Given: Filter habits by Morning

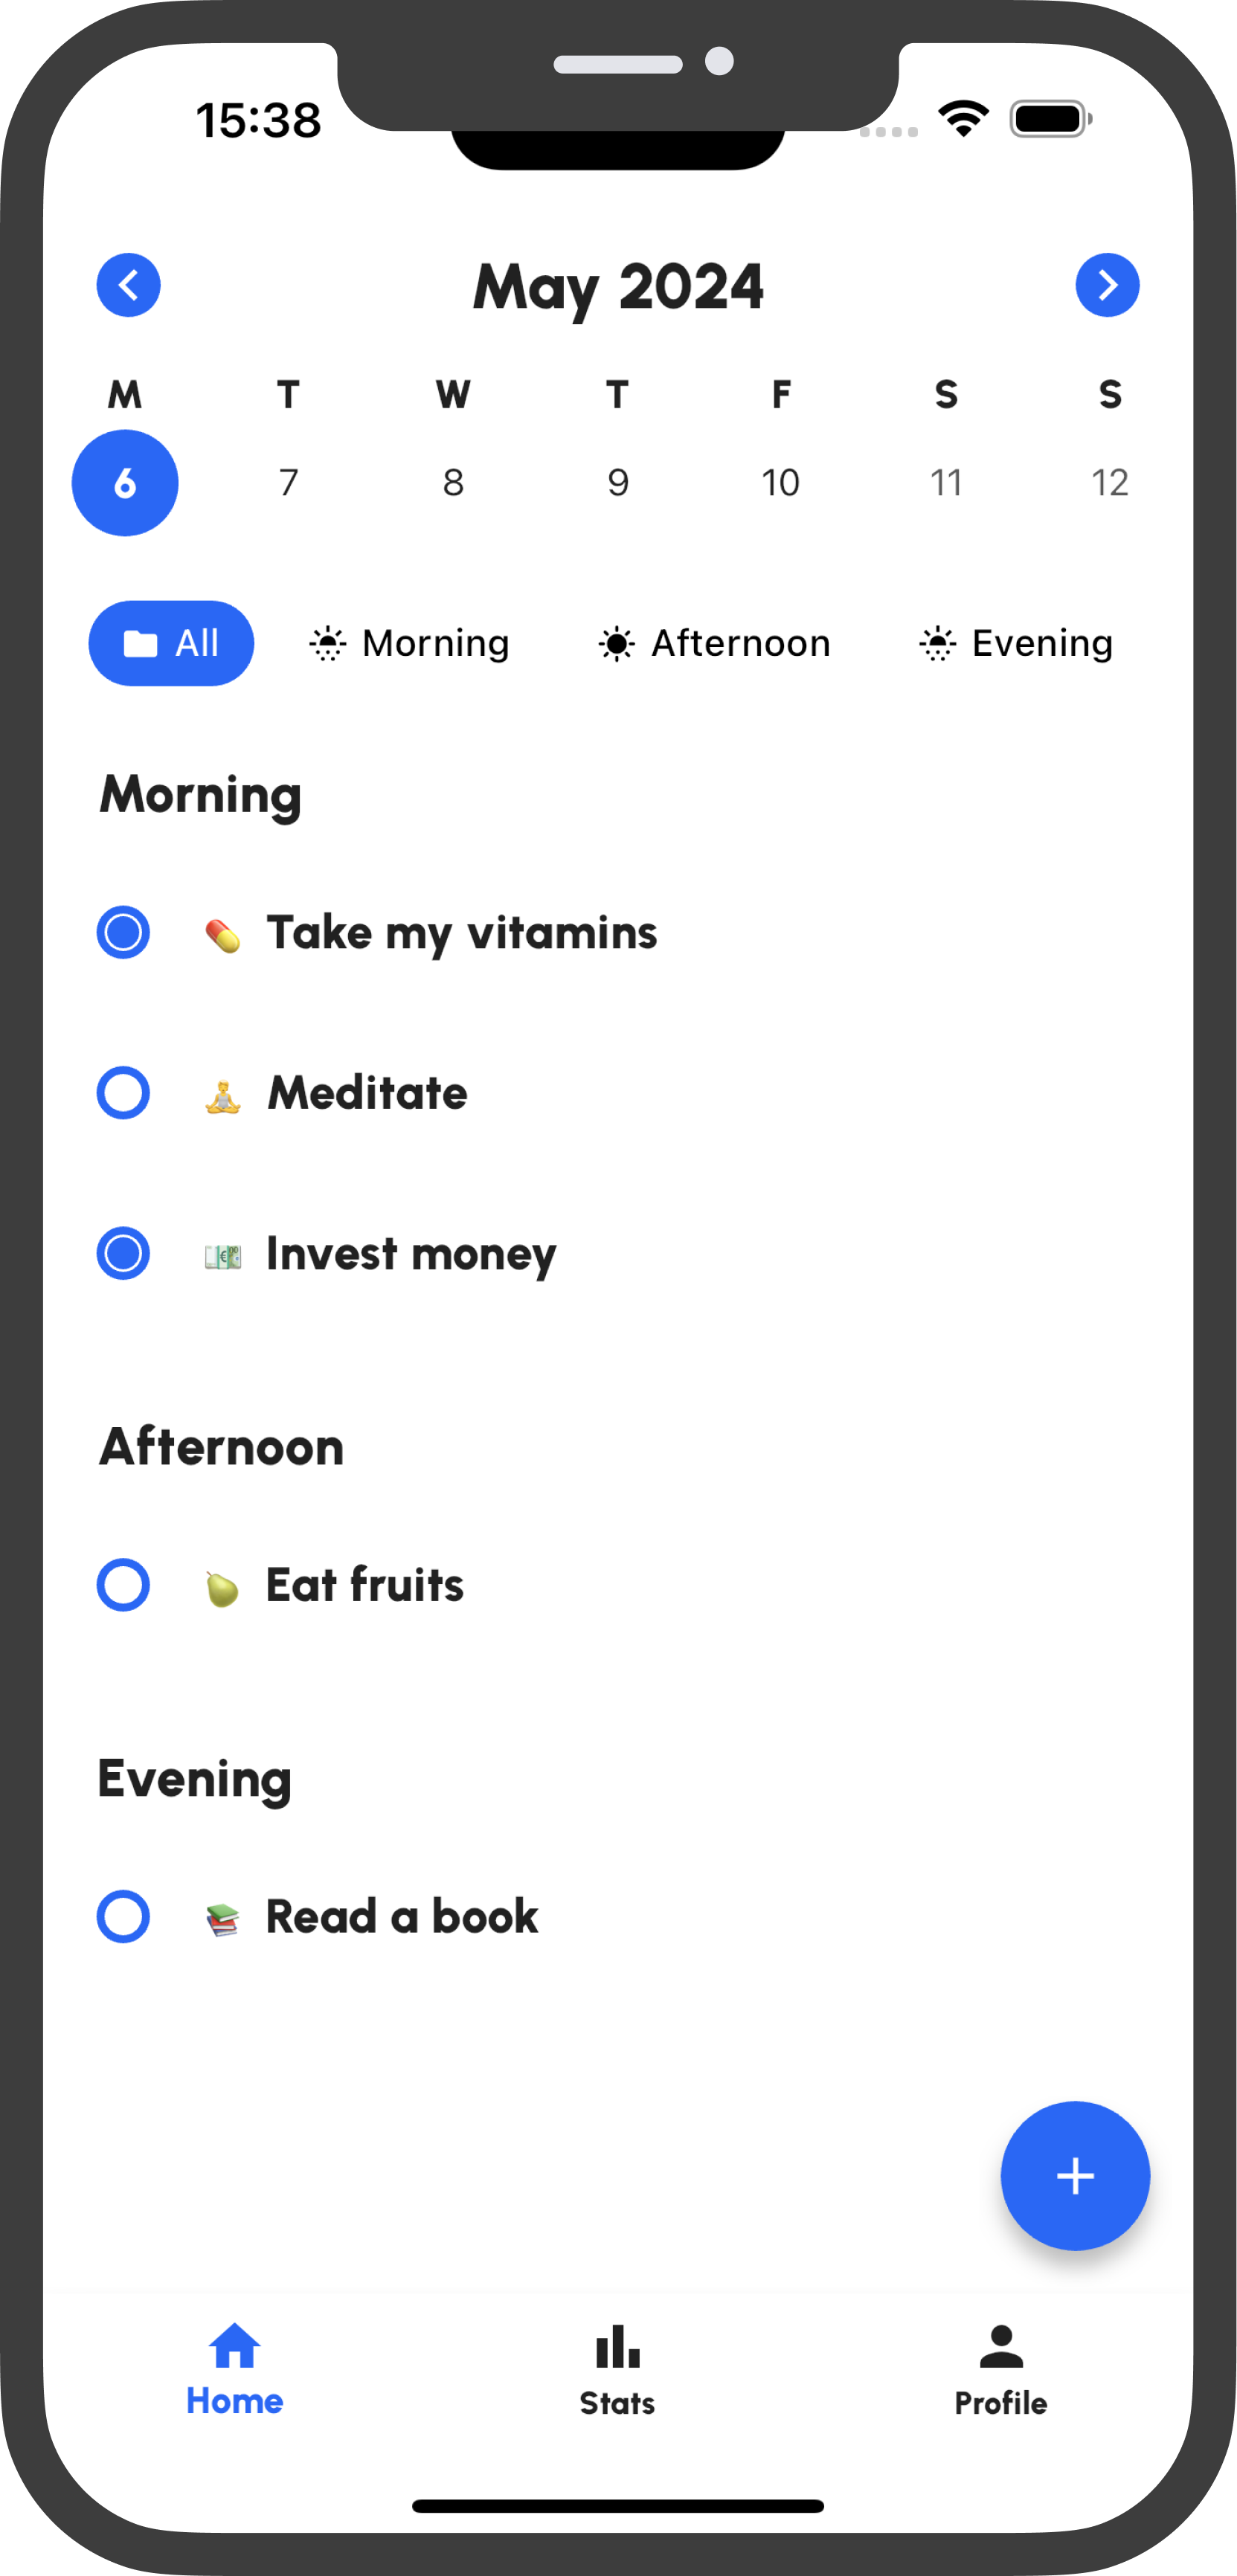Looking at the screenshot, I should [409, 643].
